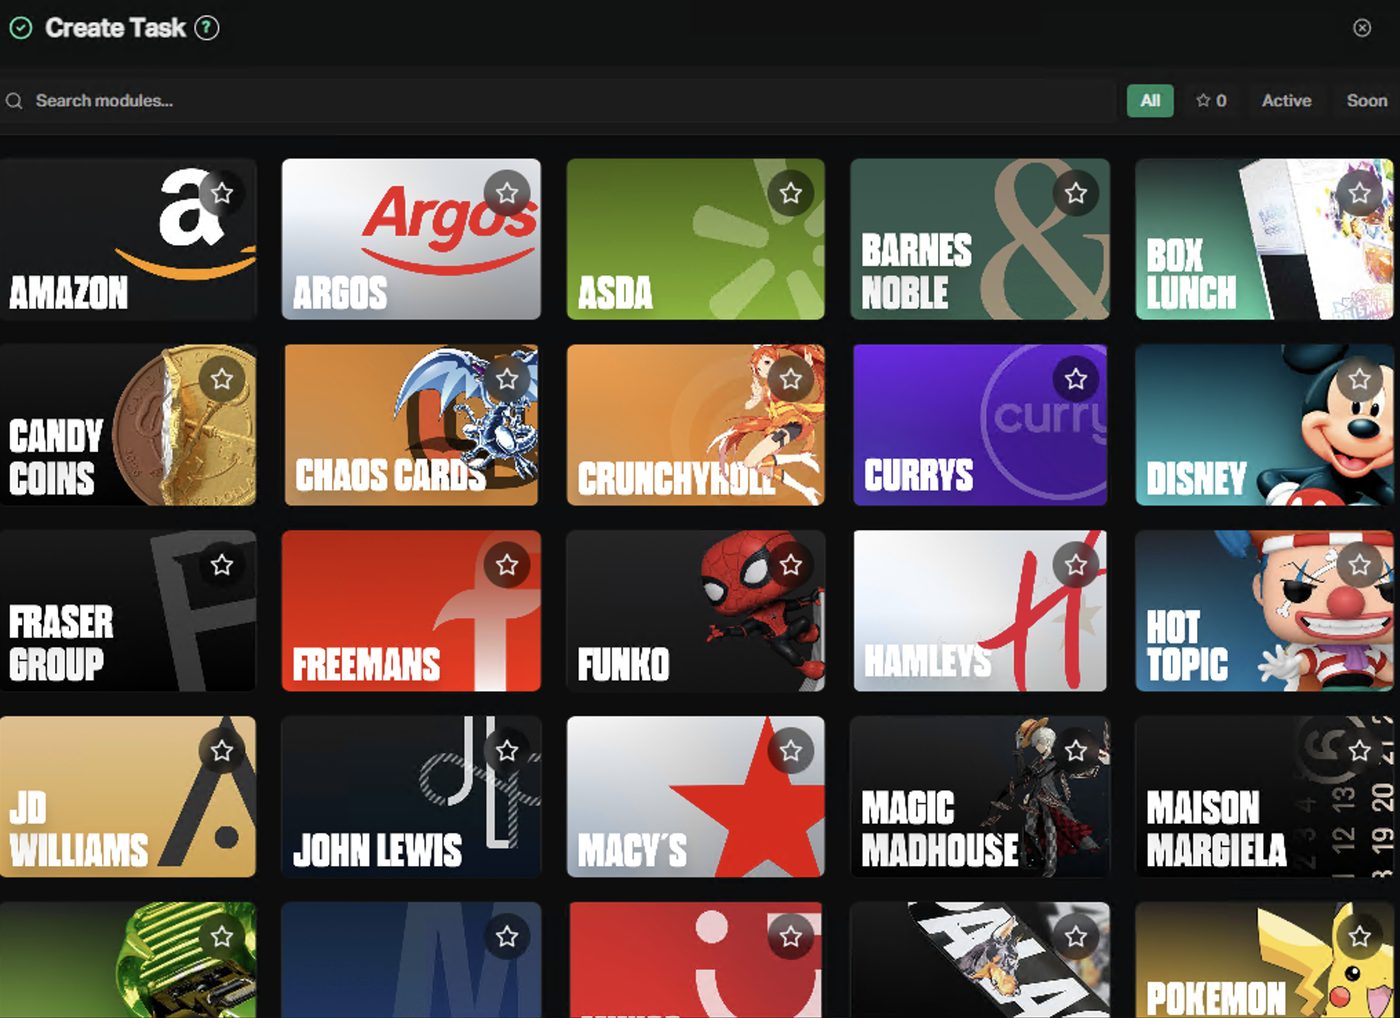Click the star icon on John Lewis card
Image resolution: width=1400 pixels, height=1018 pixels.
tap(507, 751)
